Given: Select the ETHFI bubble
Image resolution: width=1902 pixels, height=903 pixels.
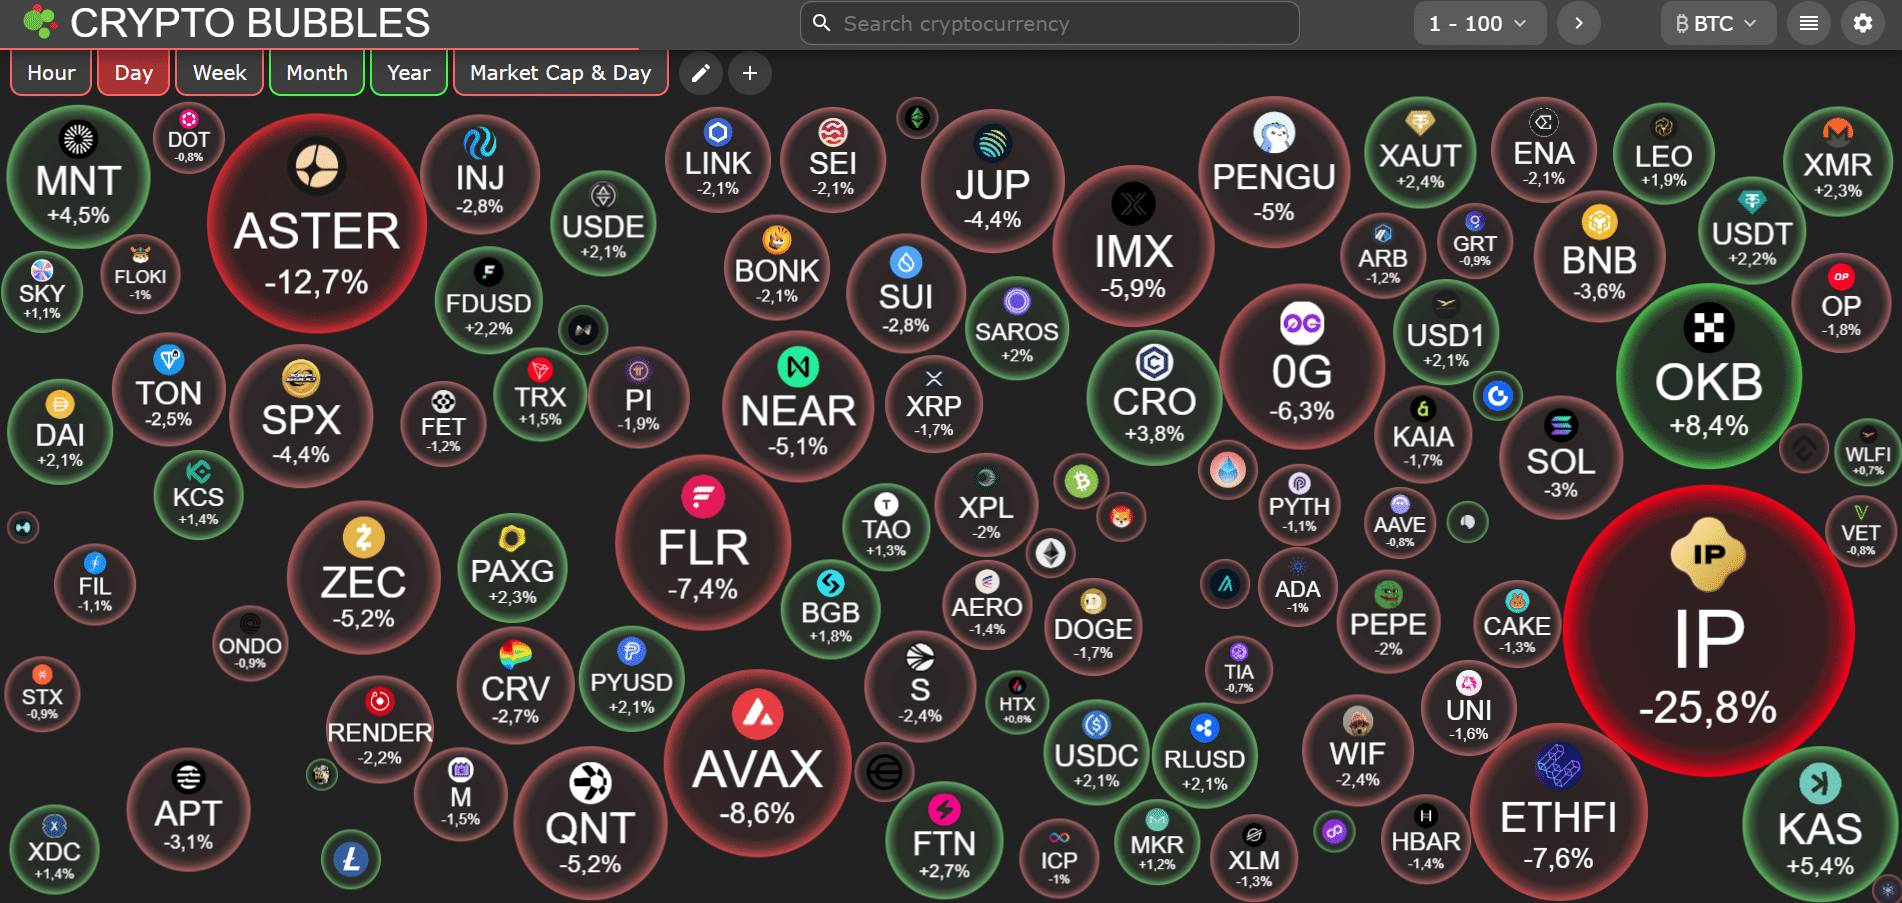Looking at the screenshot, I should [1558, 811].
